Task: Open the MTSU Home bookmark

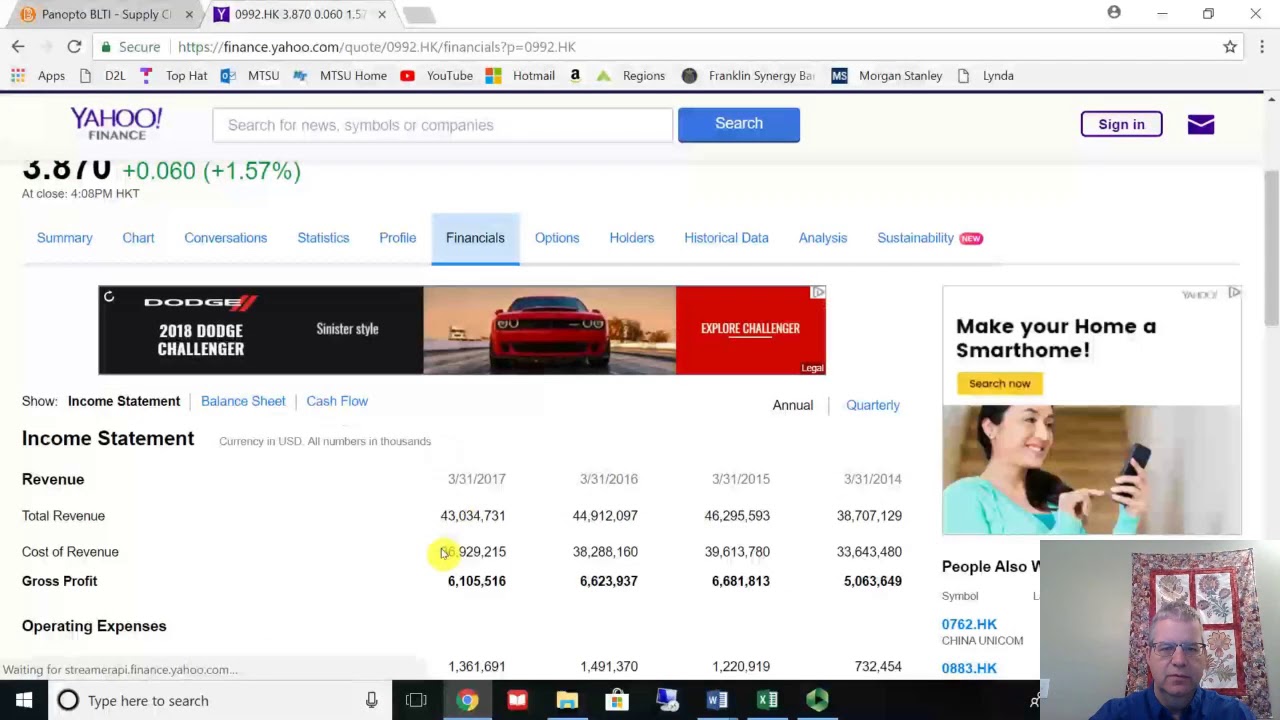Action: coord(340,75)
